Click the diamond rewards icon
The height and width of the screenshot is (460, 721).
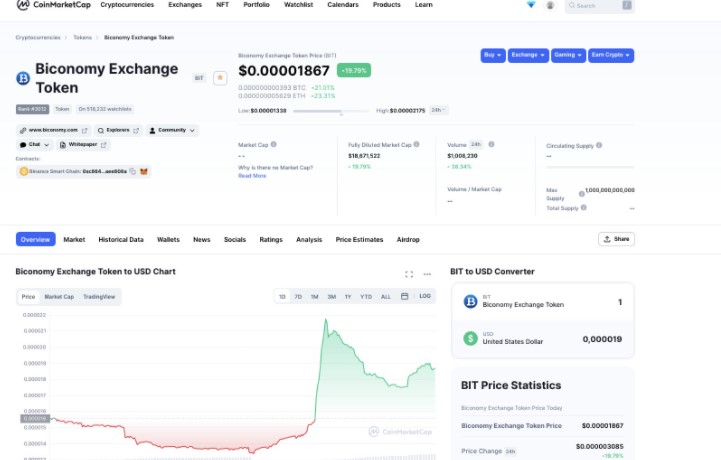point(531,5)
